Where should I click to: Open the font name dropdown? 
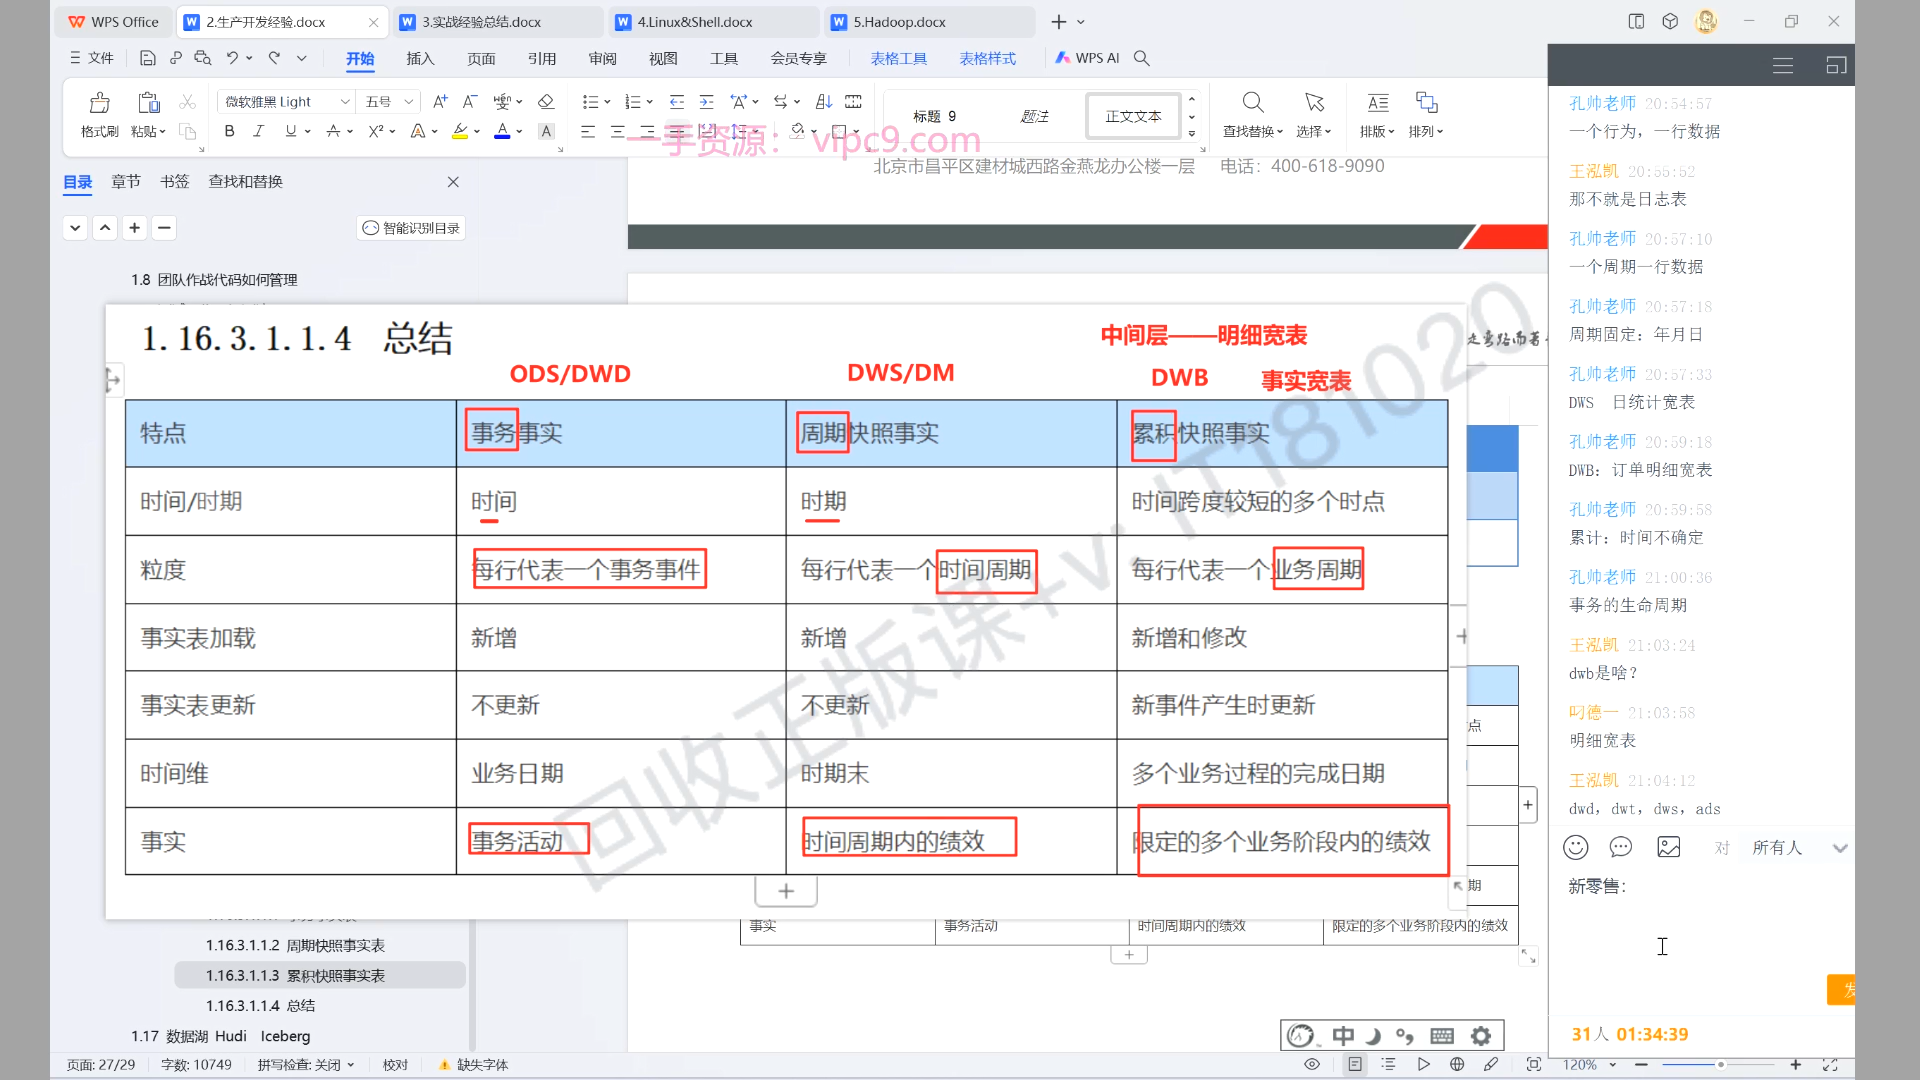click(345, 102)
